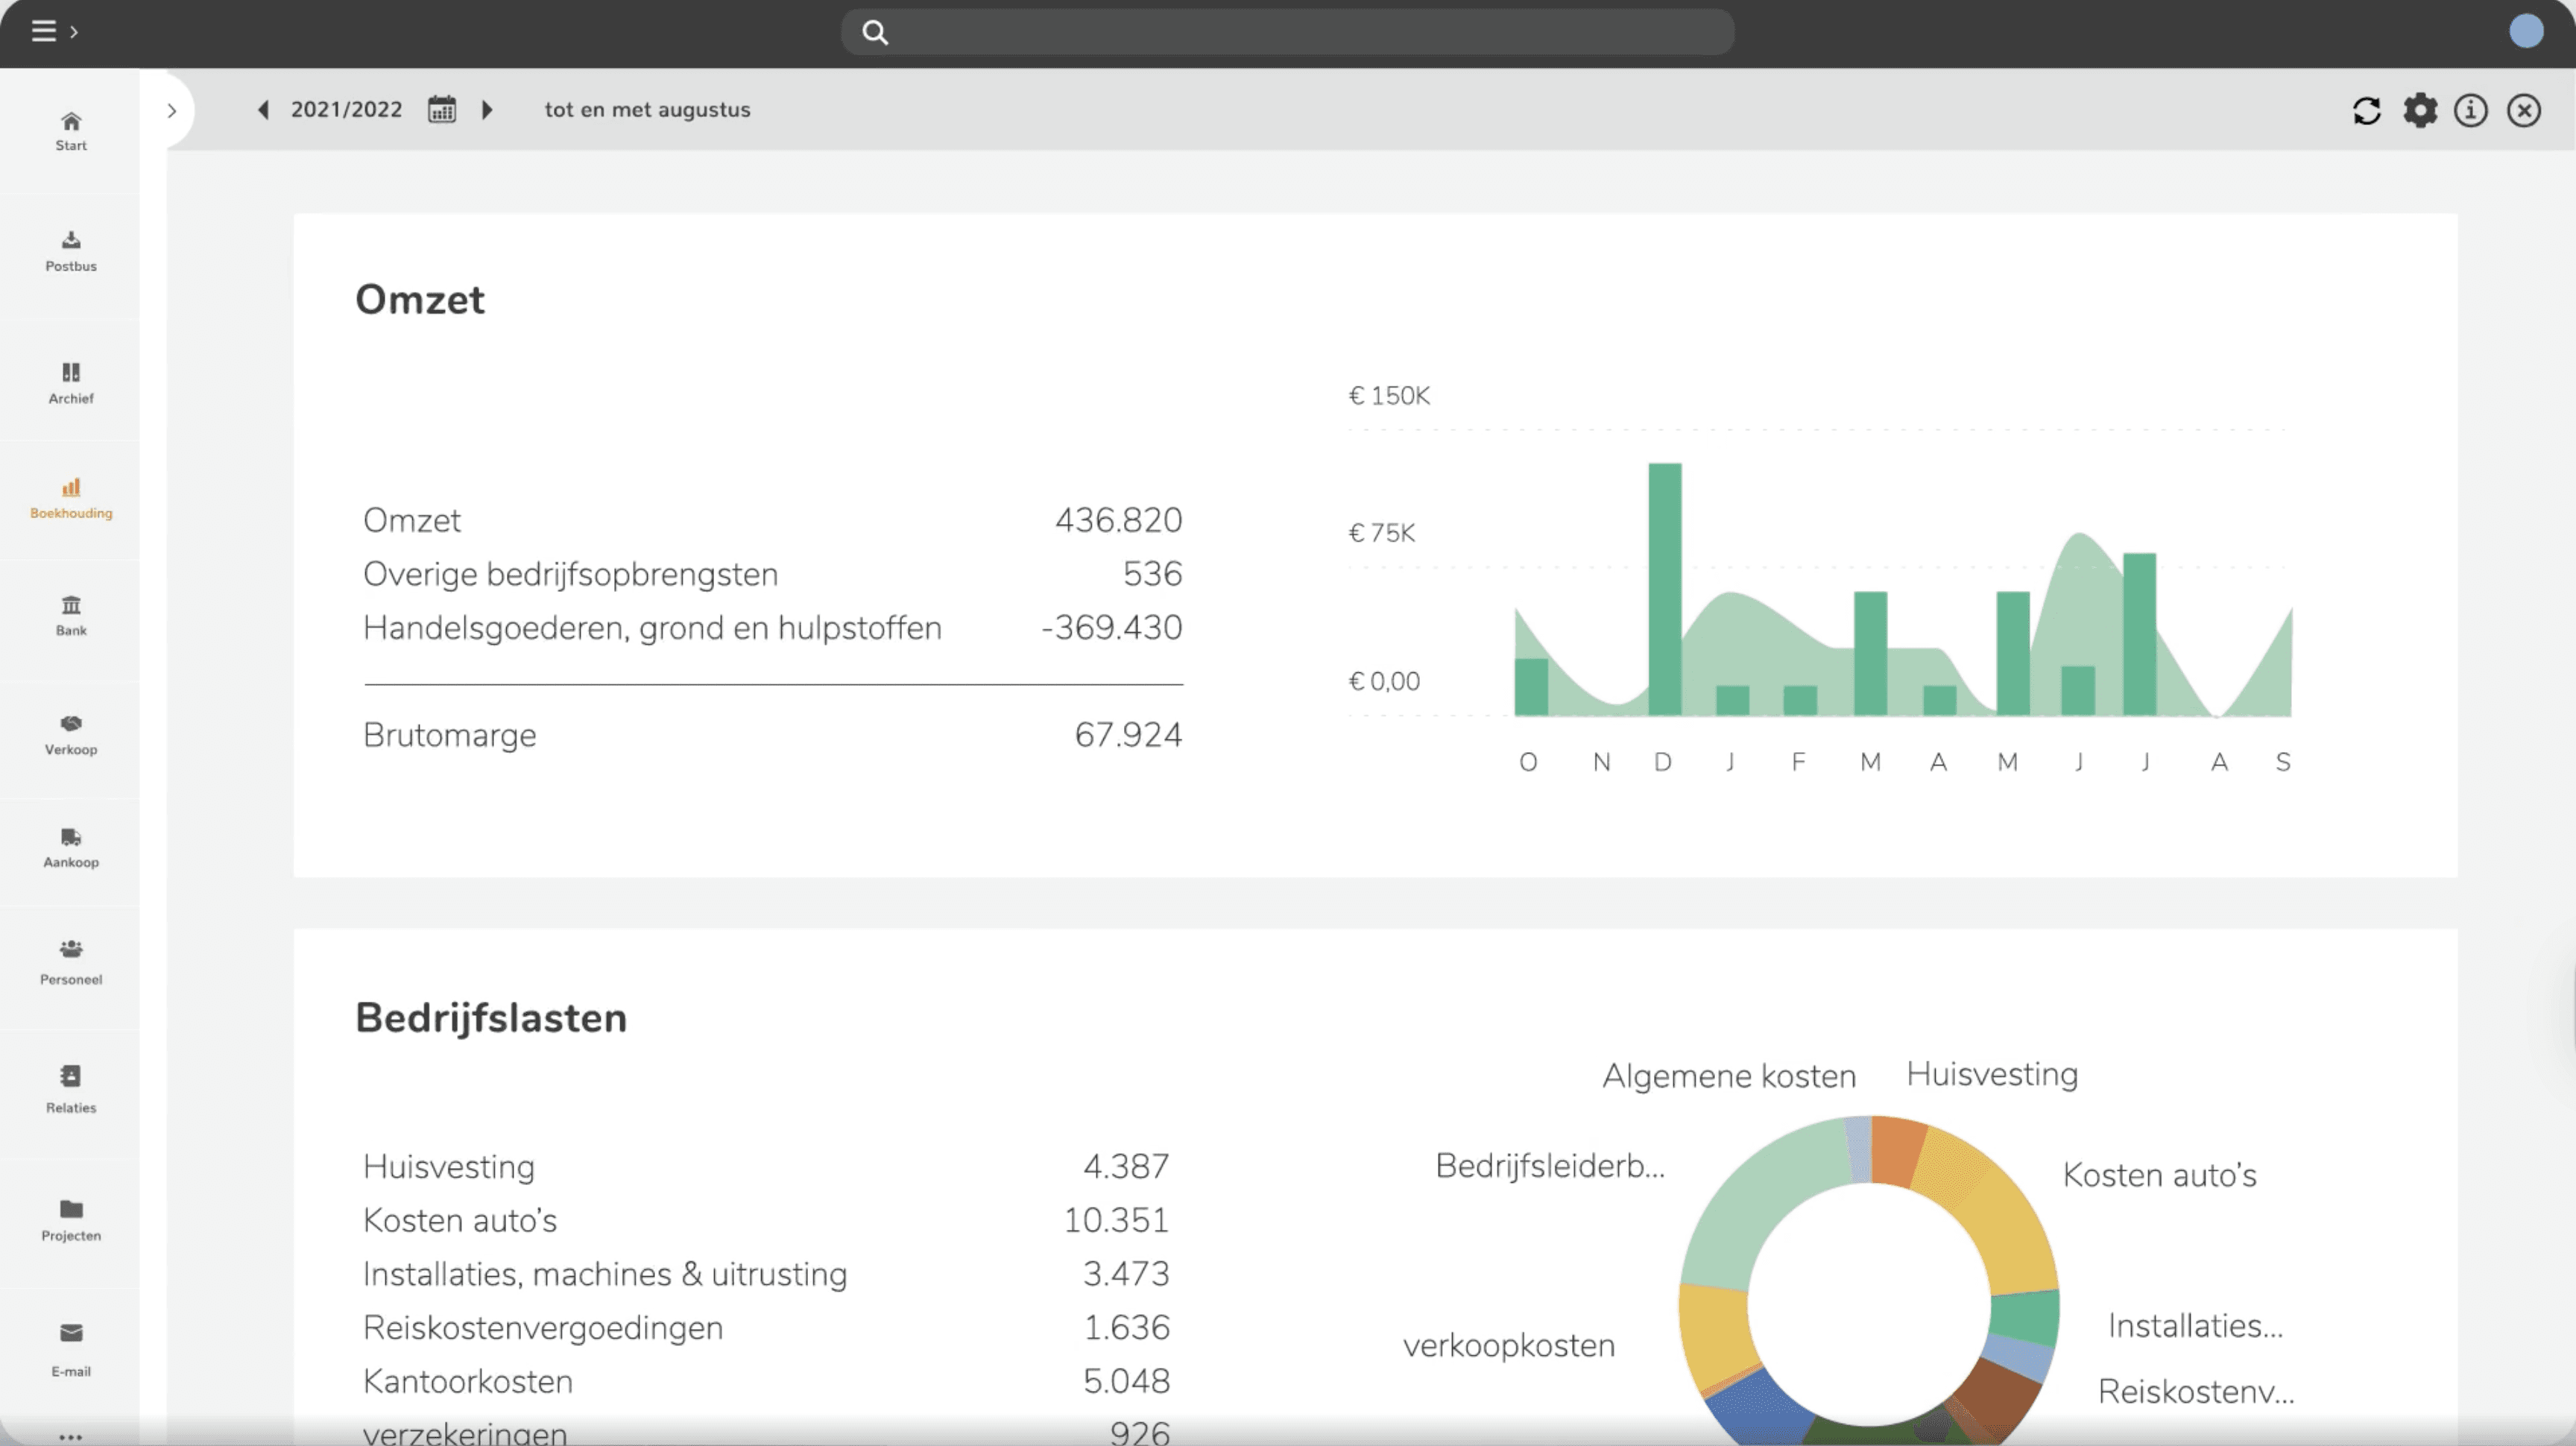Go to next fiscal year arrow
Screen dimensions: 2576x1446
[x=487, y=110]
